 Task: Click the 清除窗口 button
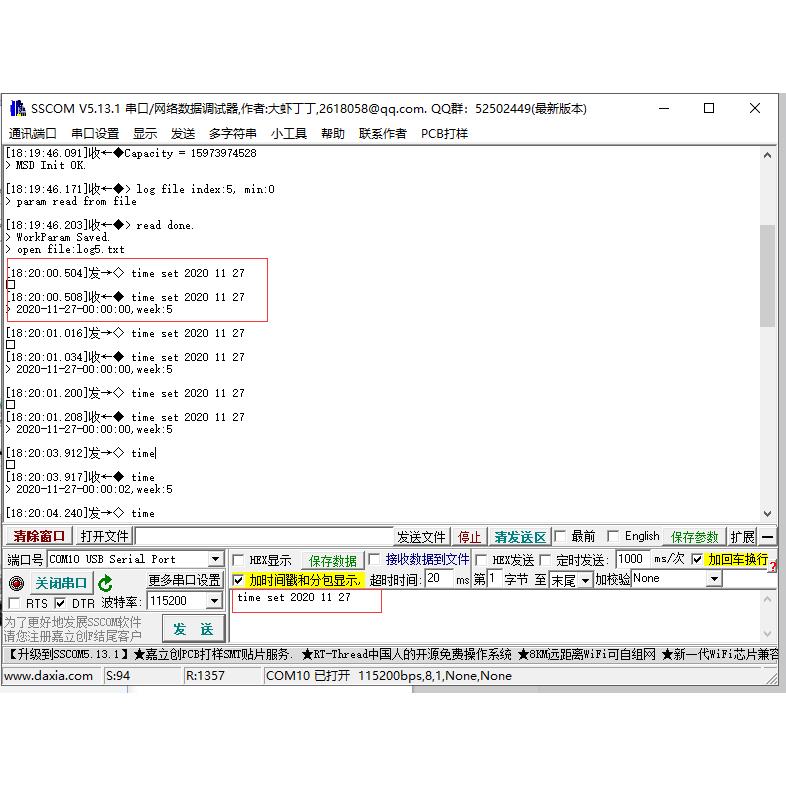39,536
